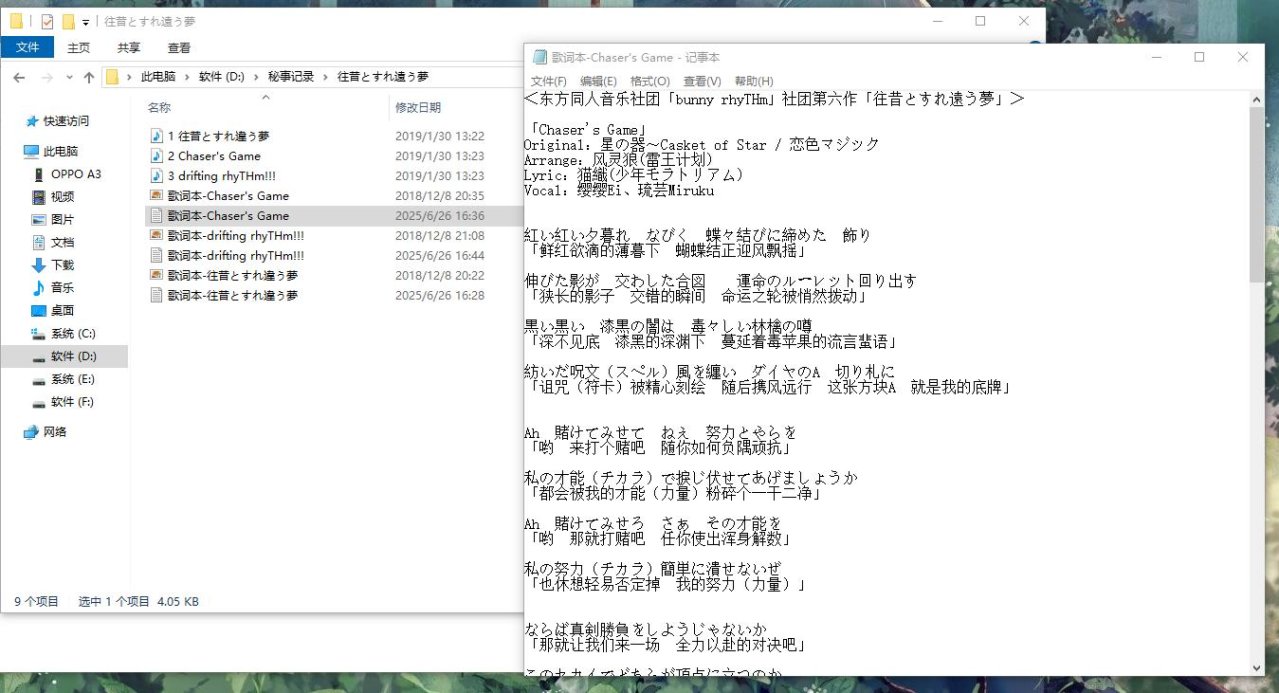1279x693 pixels.
Task: Click the Notepad vertical scrollbar thumb
Action: (x=1257, y=195)
